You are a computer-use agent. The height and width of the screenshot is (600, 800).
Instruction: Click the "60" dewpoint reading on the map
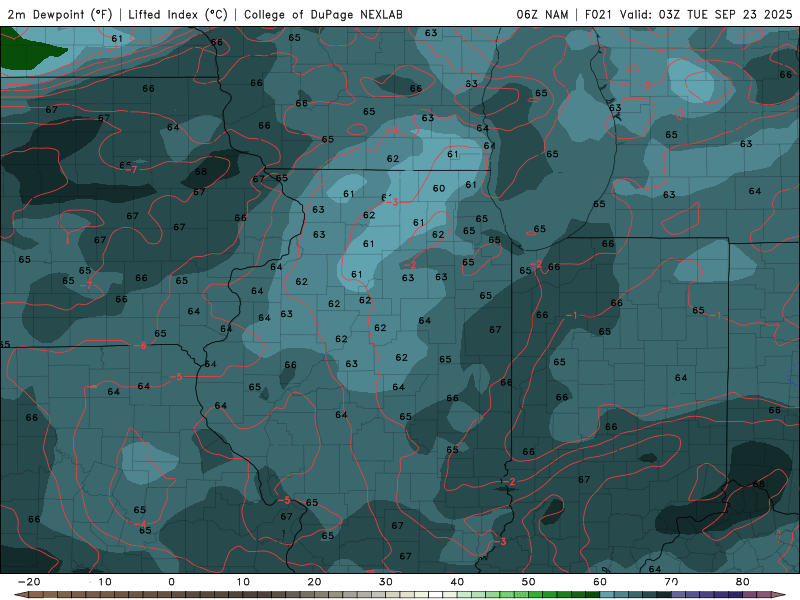click(x=439, y=188)
